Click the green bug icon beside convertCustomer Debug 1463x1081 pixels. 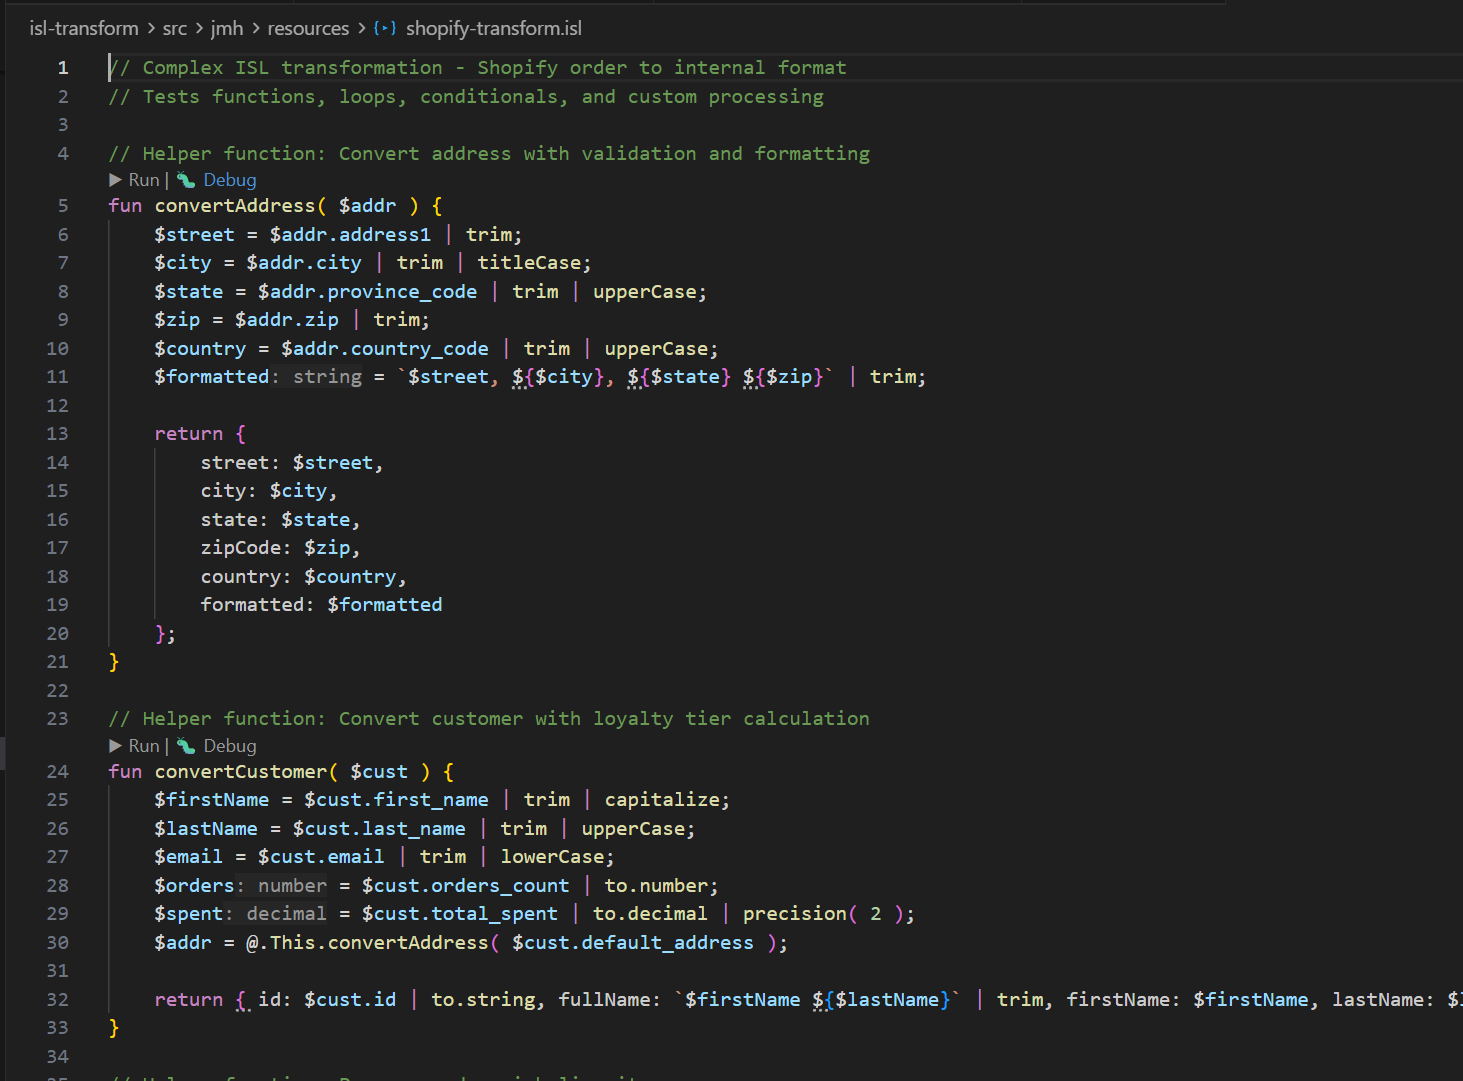[x=186, y=745]
